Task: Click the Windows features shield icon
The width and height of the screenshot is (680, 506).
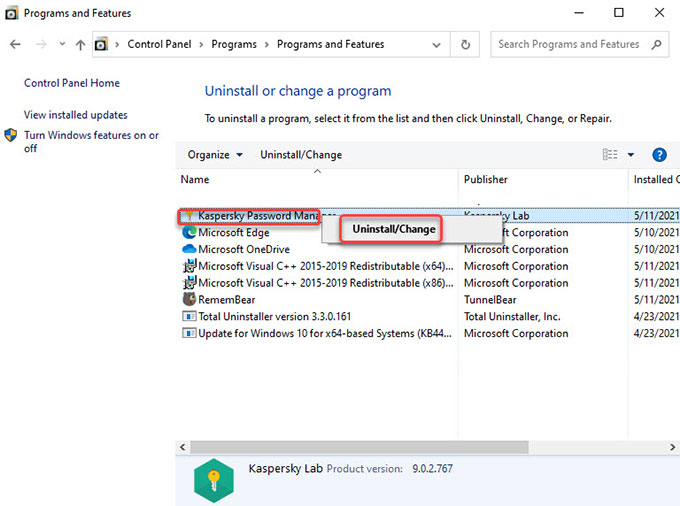Action: 11,135
